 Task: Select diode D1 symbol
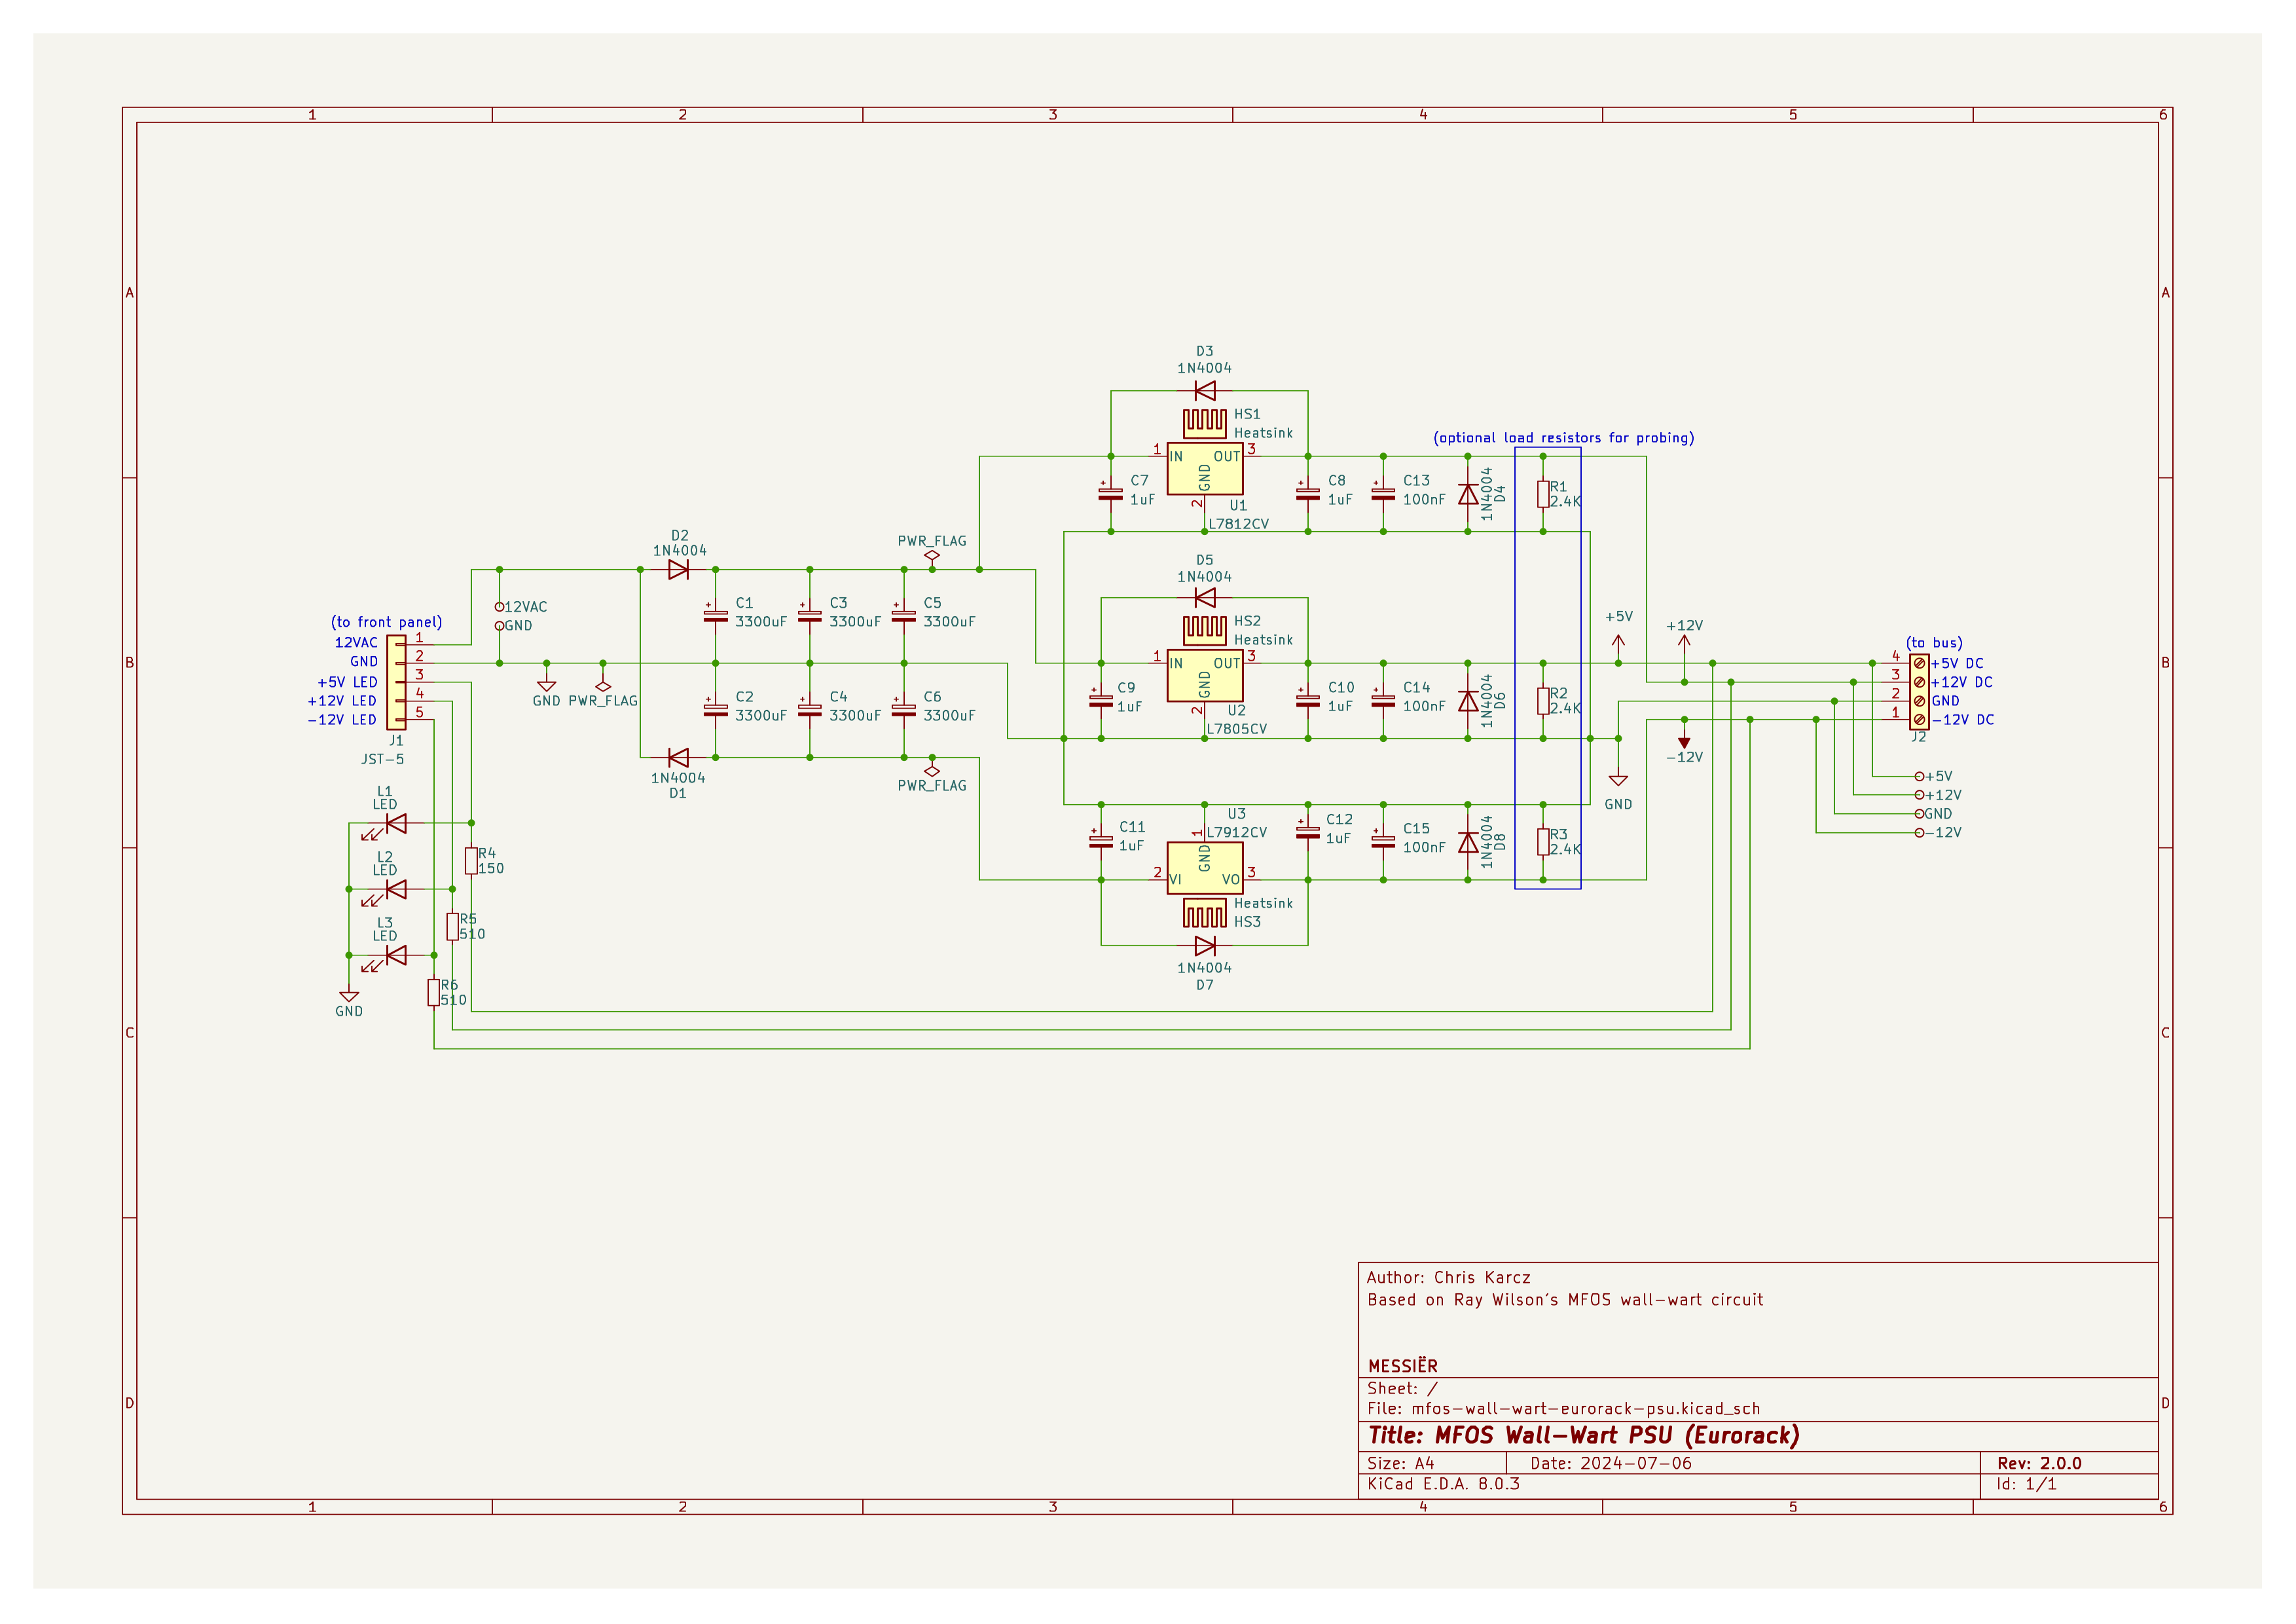tap(678, 757)
